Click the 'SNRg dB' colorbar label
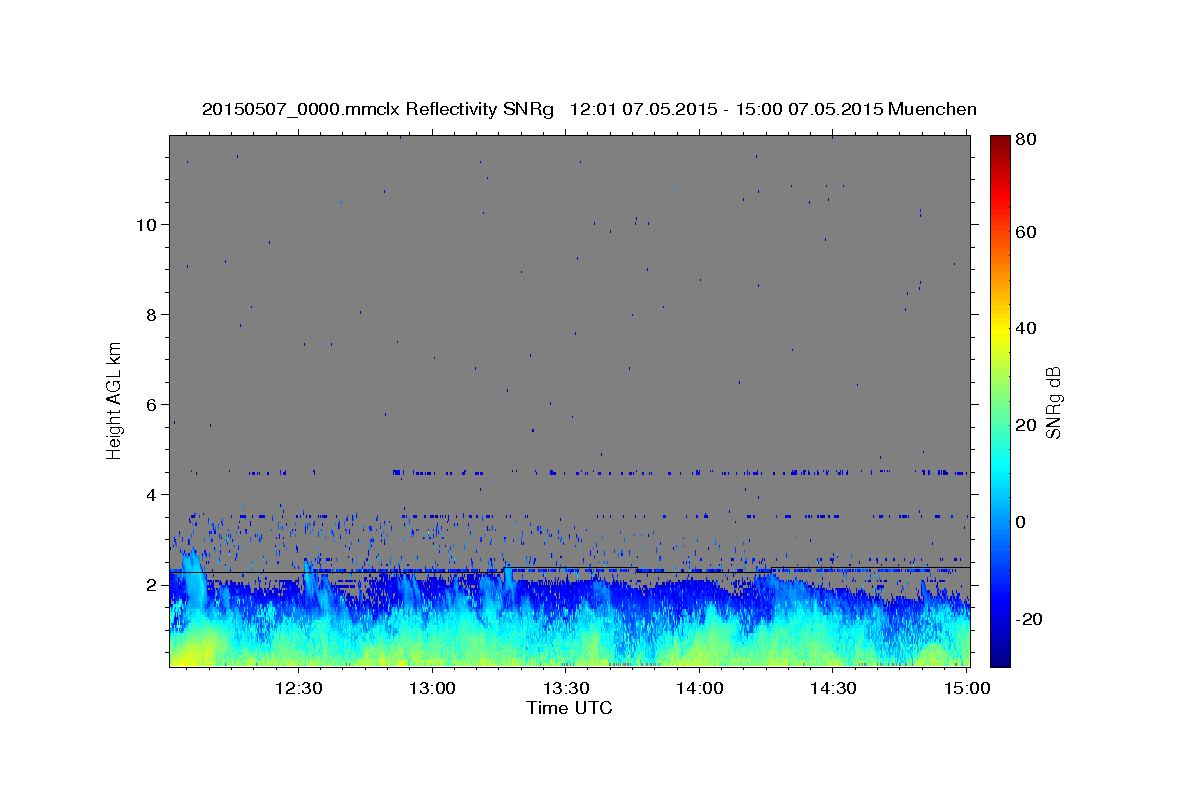 (1053, 402)
